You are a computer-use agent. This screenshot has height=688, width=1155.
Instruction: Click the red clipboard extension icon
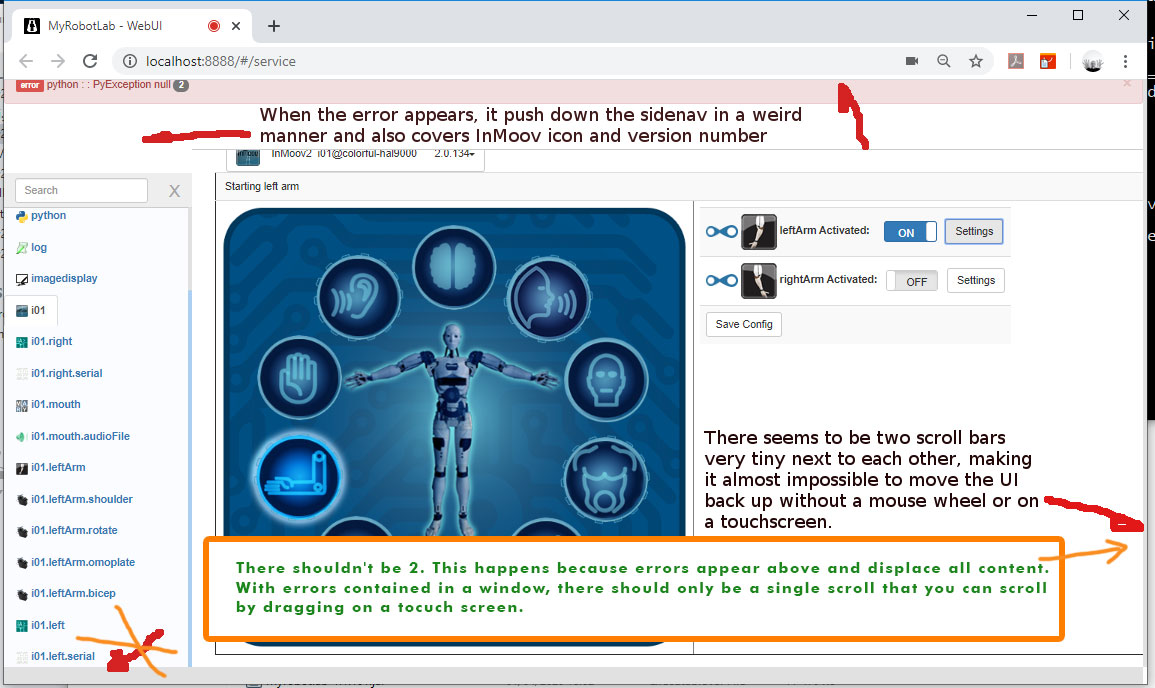[x=1047, y=61]
